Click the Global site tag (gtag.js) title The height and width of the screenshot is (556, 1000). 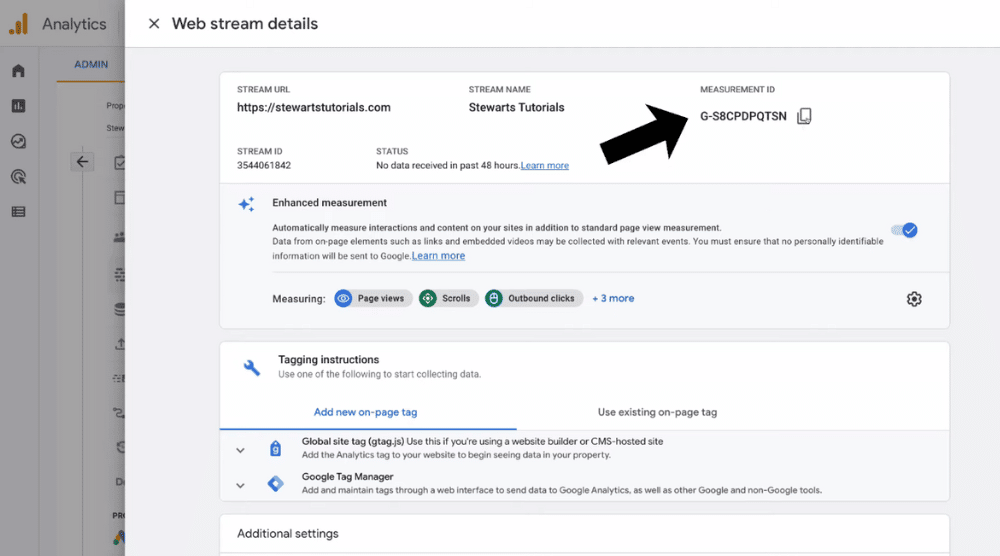coord(353,441)
